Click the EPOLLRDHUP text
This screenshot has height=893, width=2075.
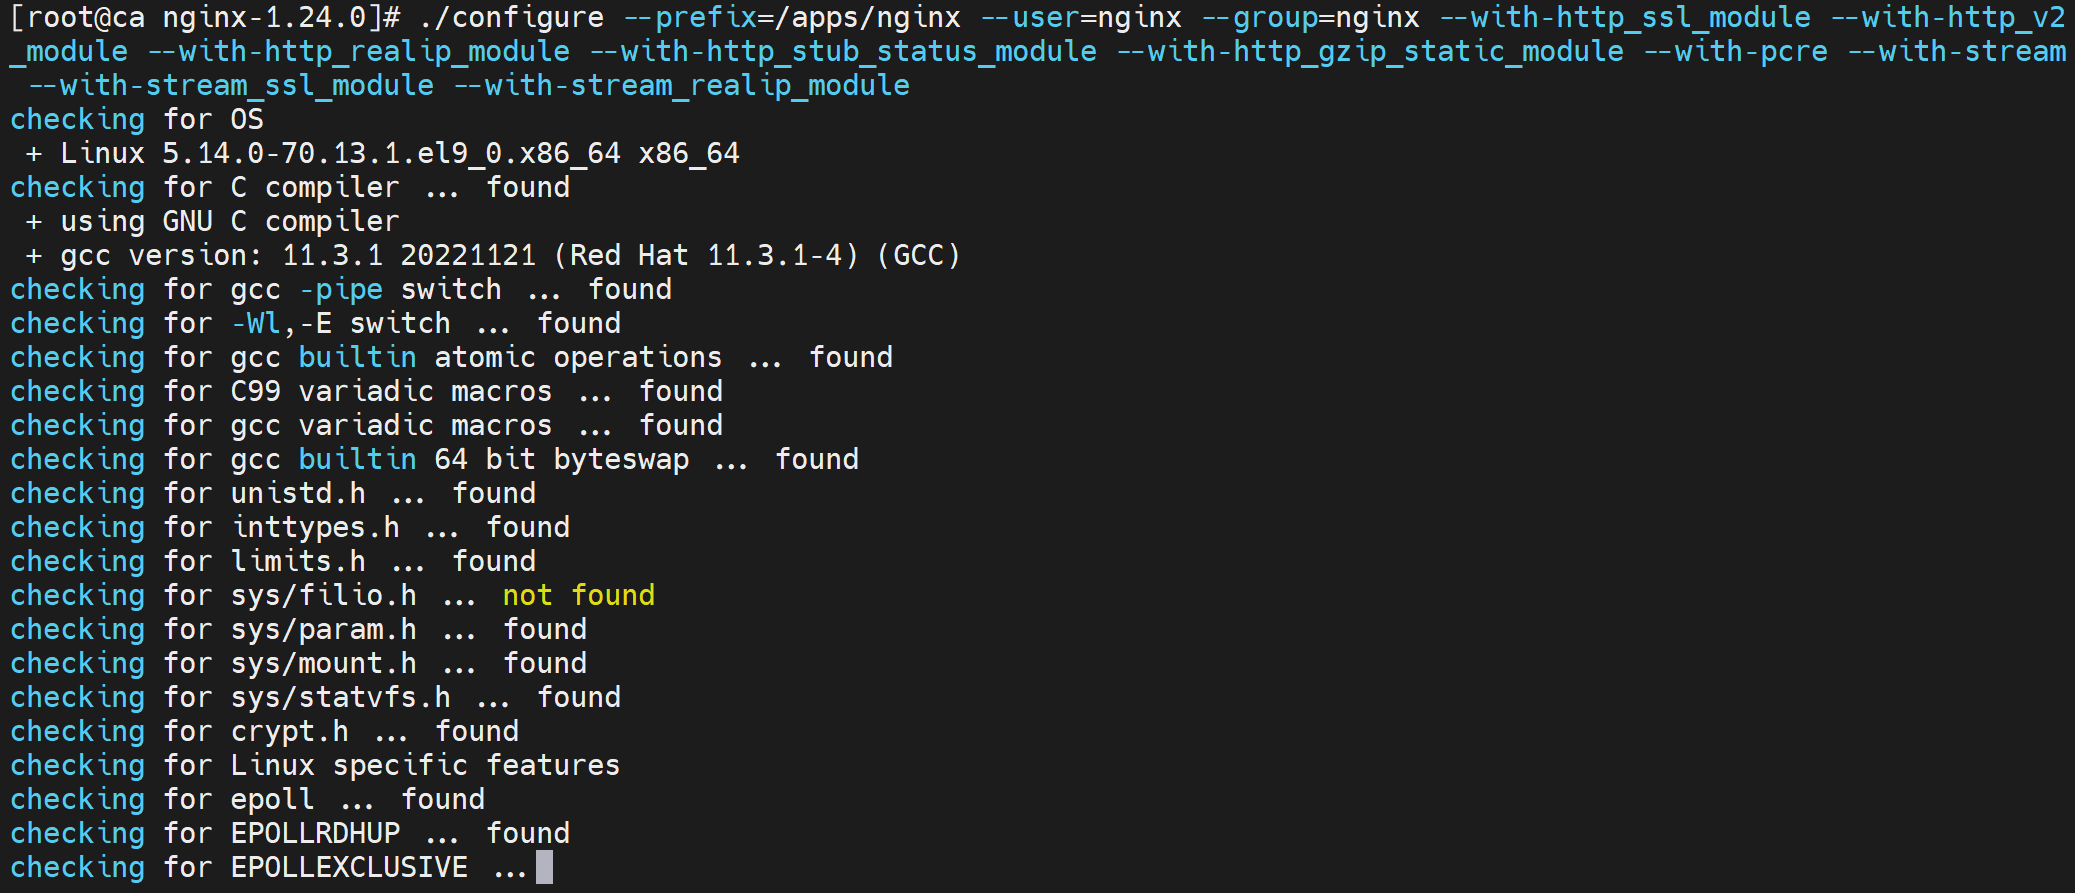[315, 834]
